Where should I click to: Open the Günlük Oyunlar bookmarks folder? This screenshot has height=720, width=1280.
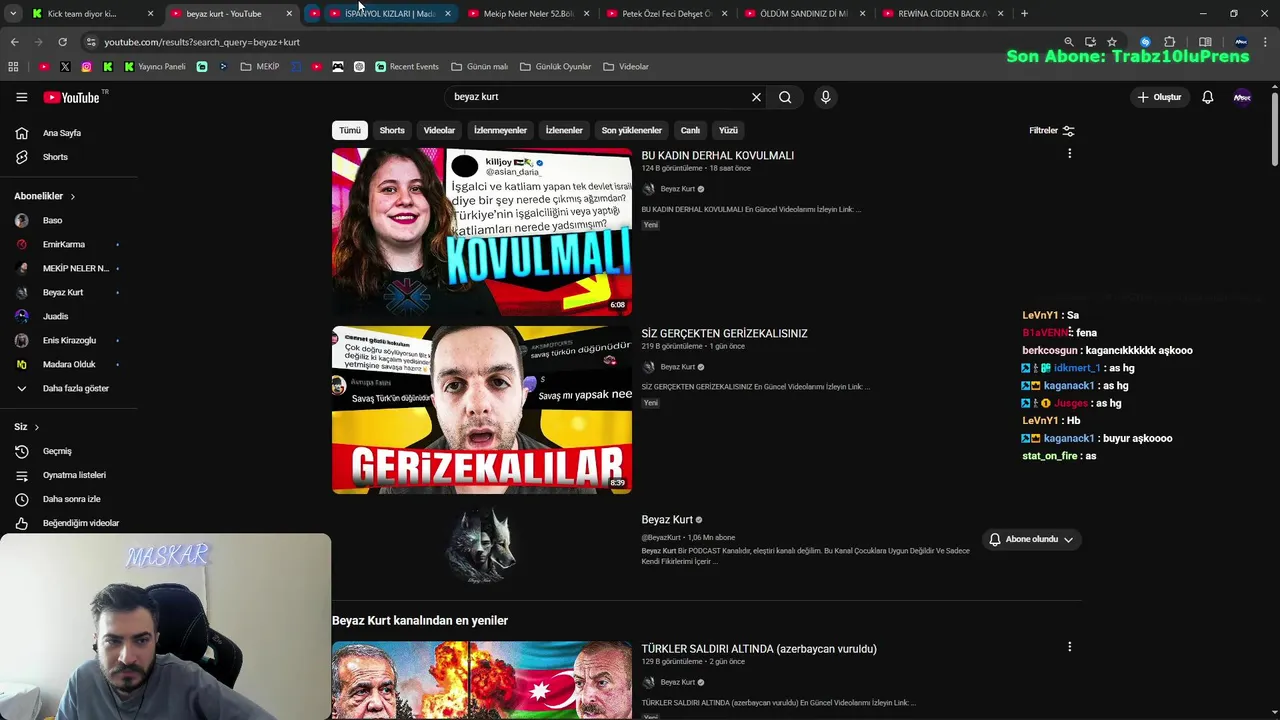[555, 67]
